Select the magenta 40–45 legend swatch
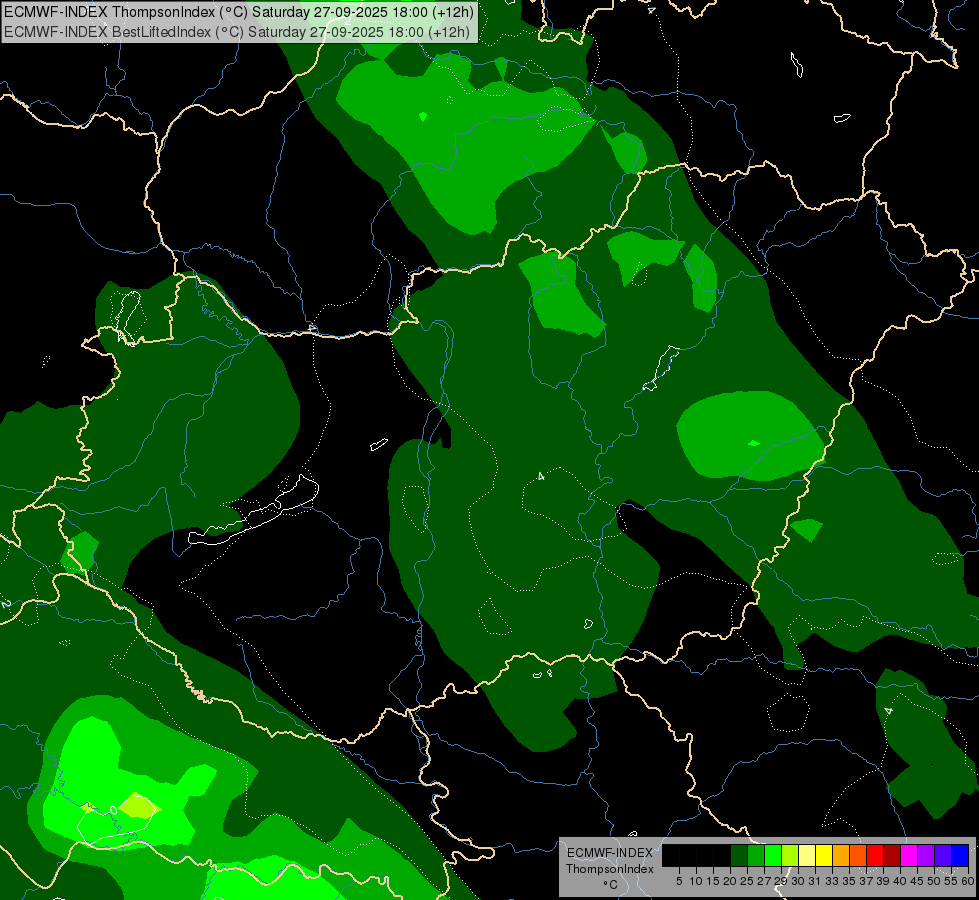The image size is (979, 900). pyautogui.click(x=909, y=855)
